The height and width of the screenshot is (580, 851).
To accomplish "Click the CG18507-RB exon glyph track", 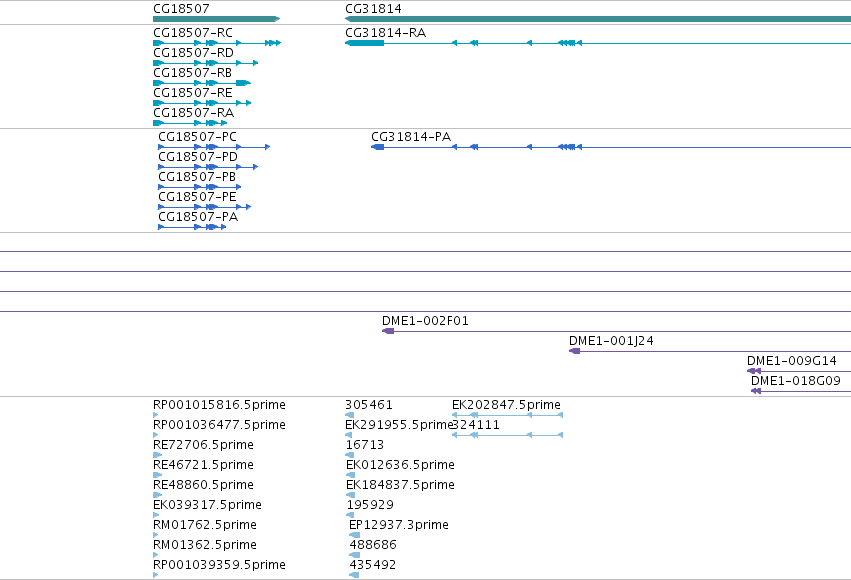I will point(202,83).
